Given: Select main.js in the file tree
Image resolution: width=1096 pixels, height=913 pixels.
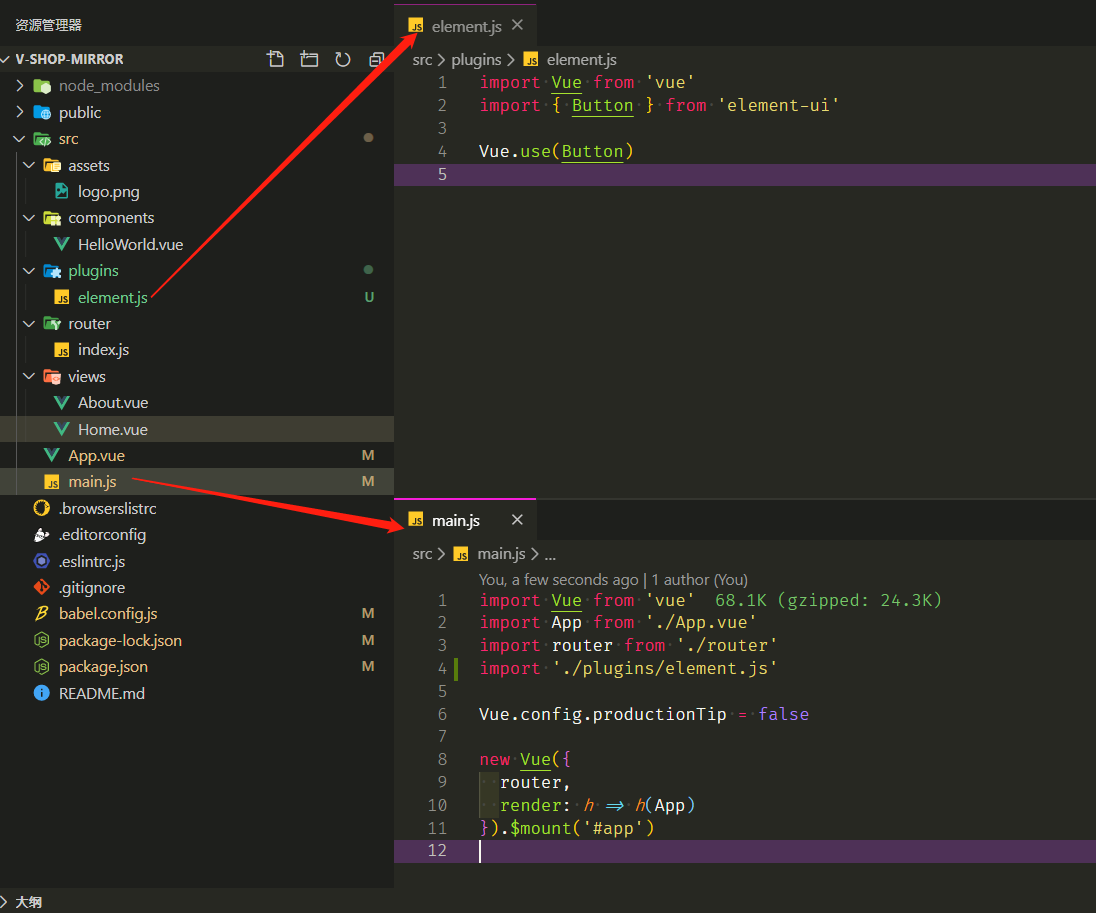Looking at the screenshot, I should coord(92,482).
